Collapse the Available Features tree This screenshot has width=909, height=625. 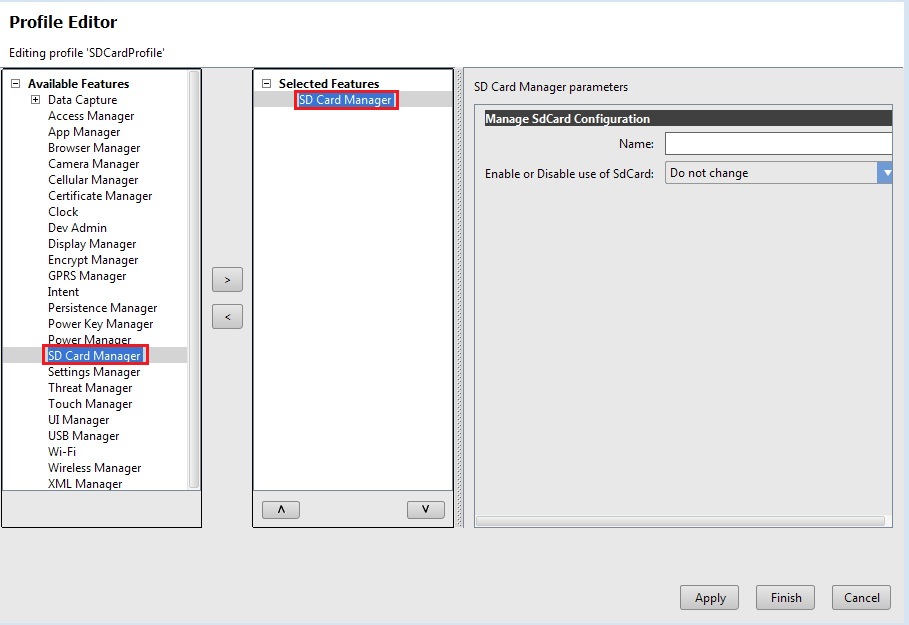[x=15, y=84]
